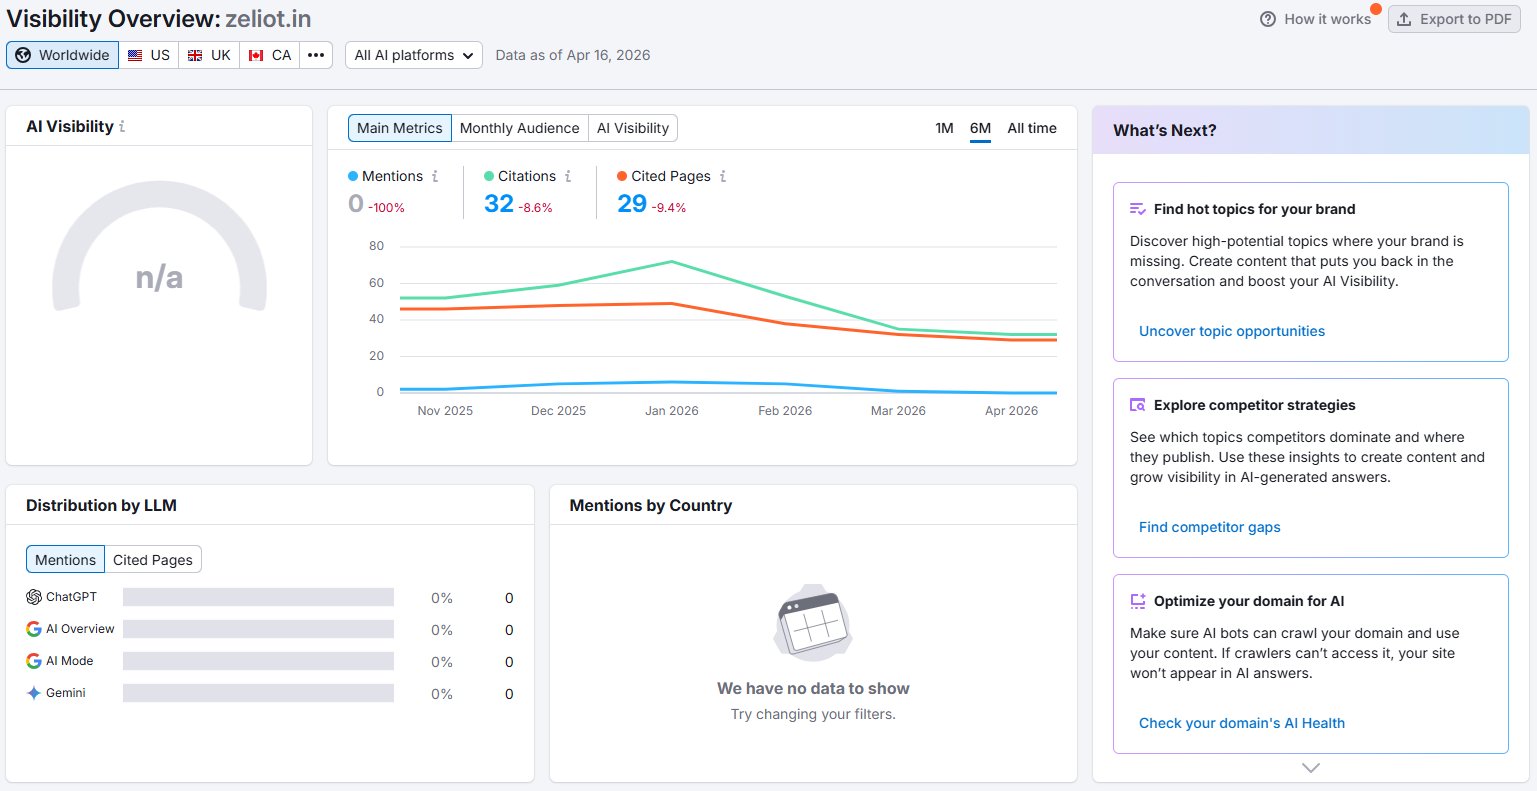The image size is (1537, 791).
Task: Expand What's Next panel with chevron
Action: coord(1311,768)
